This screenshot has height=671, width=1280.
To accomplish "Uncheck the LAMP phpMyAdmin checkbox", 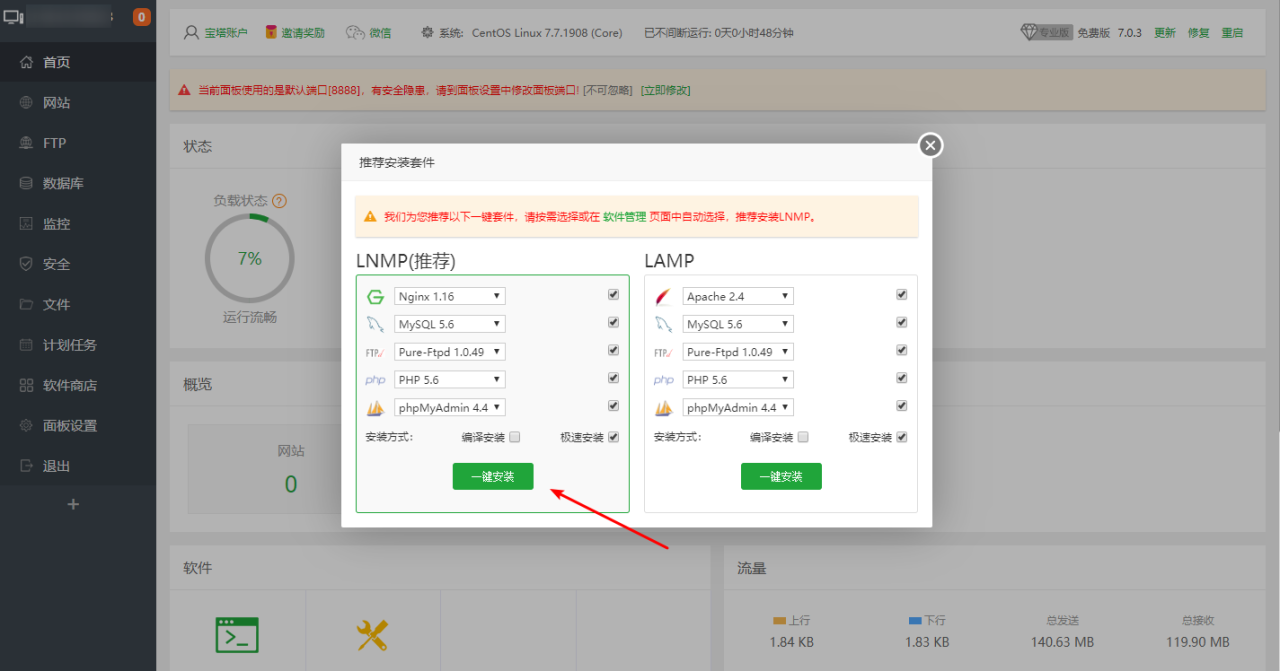I will tap(901, 405).
